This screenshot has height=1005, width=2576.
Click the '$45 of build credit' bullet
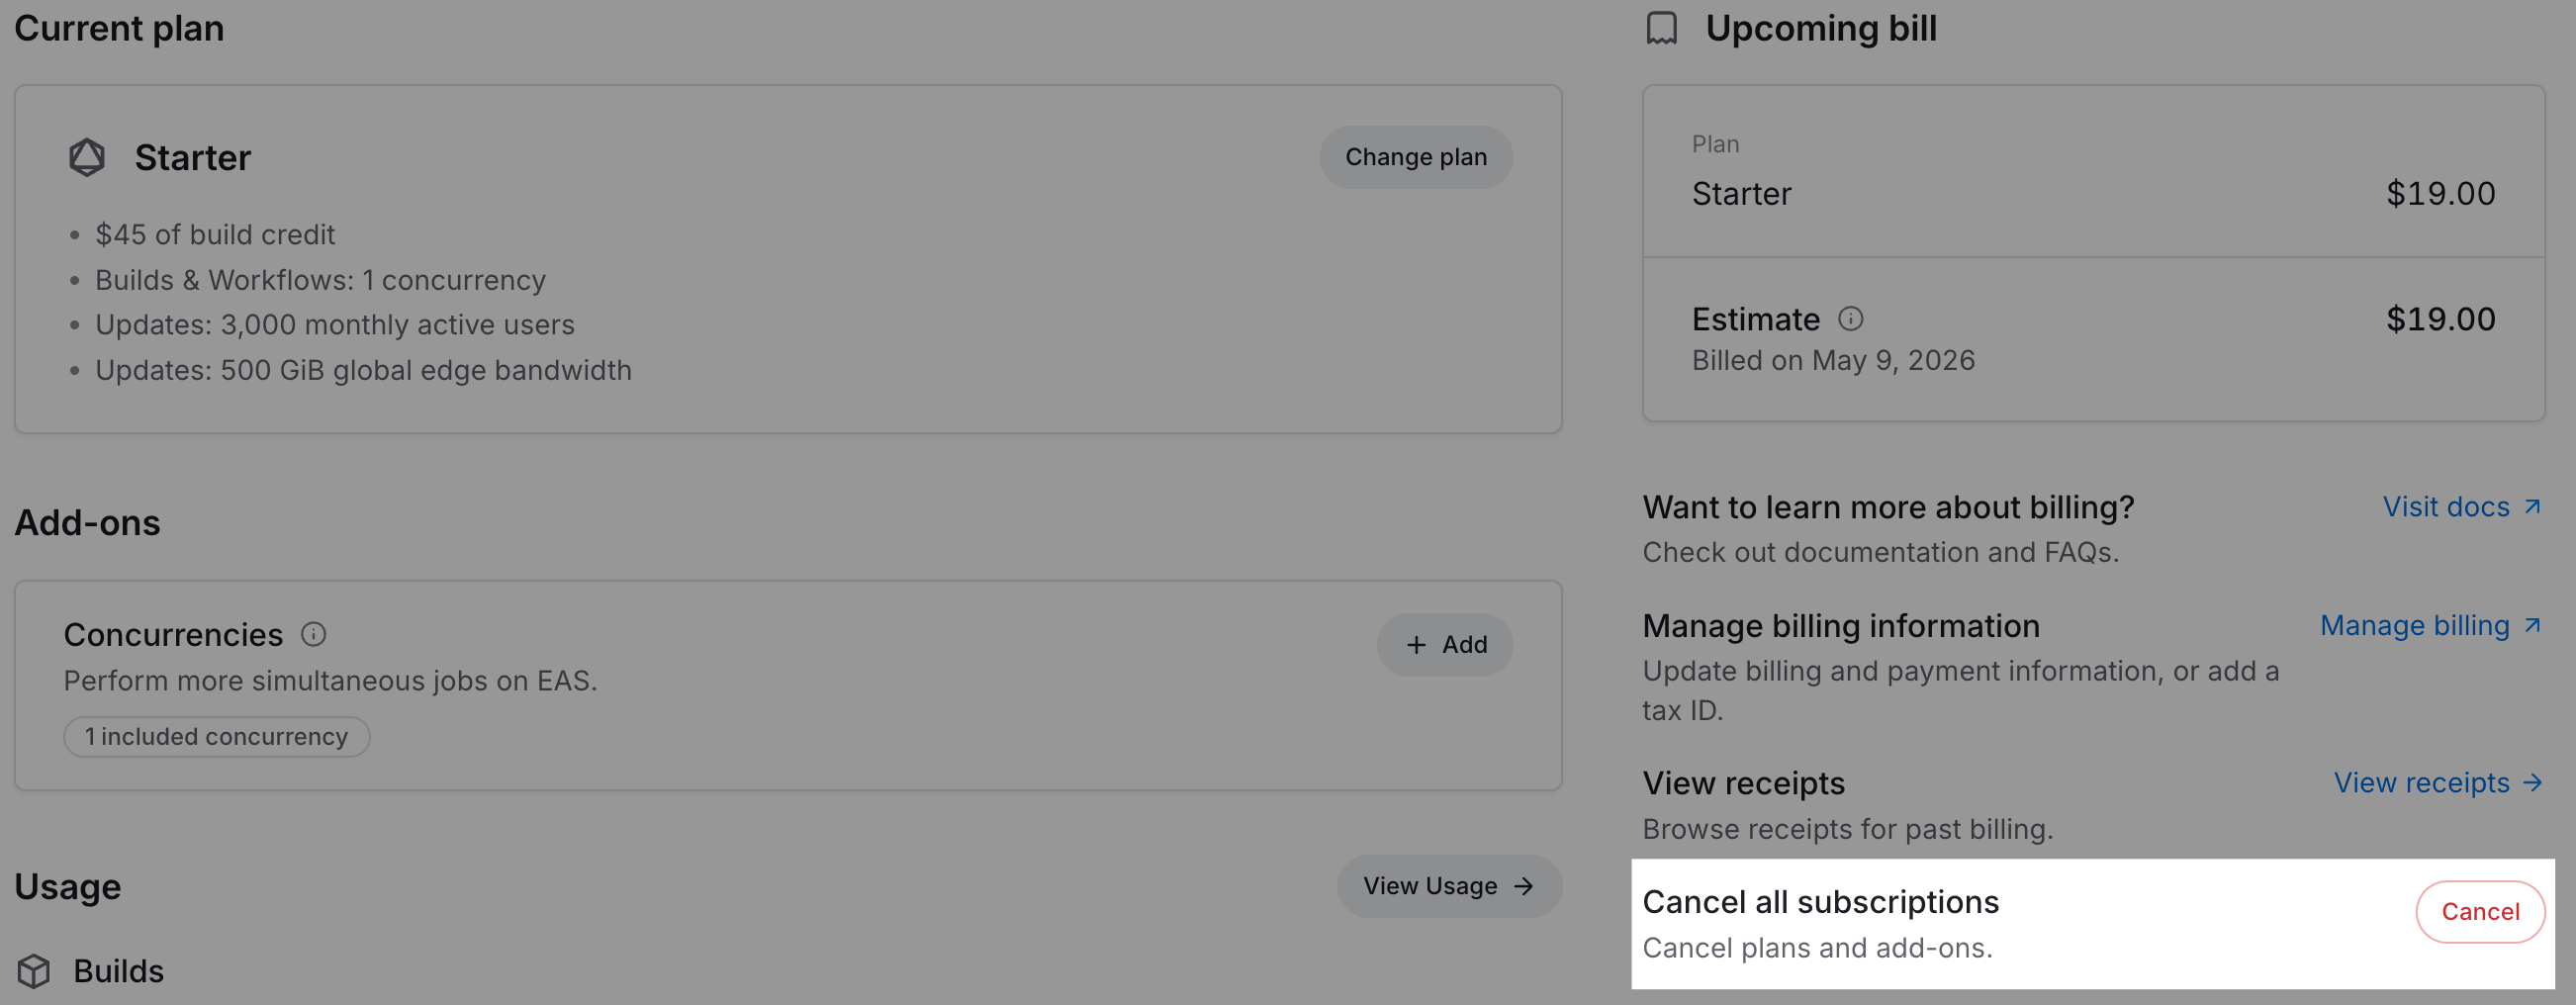pos(215,235)
